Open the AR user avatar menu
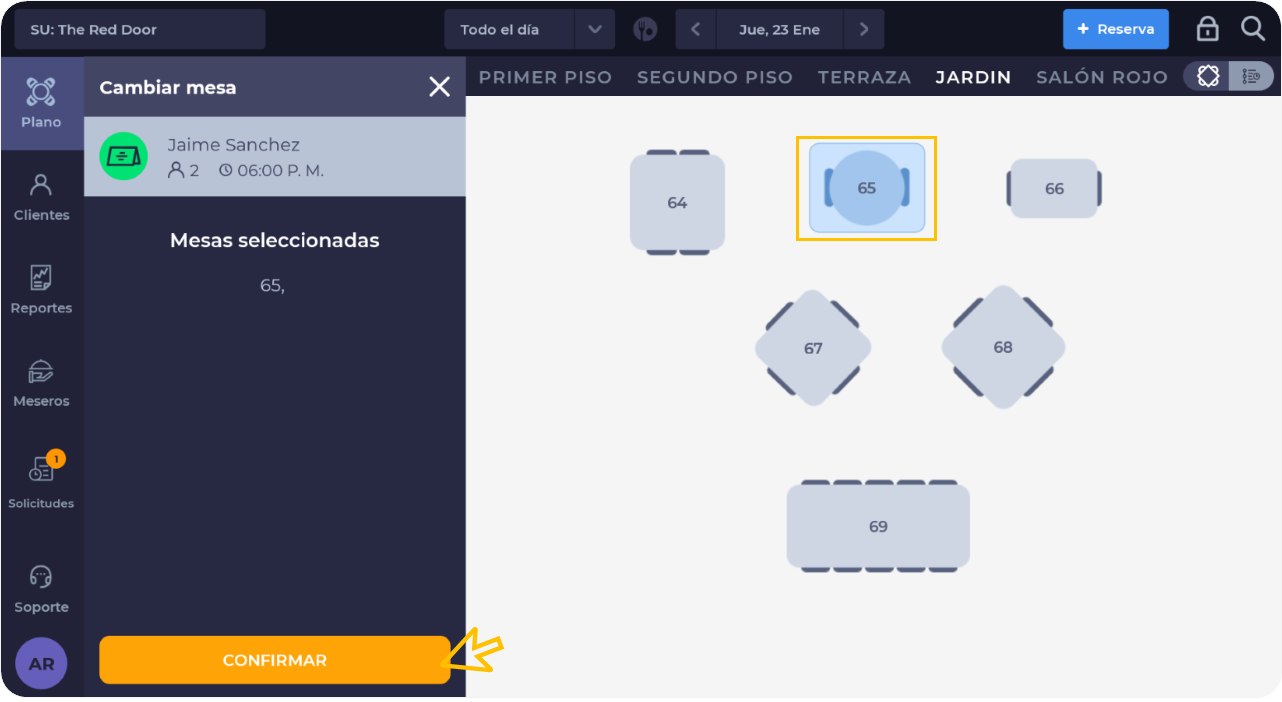Viewport: 1282px width, 702px height. pos(41,664)
